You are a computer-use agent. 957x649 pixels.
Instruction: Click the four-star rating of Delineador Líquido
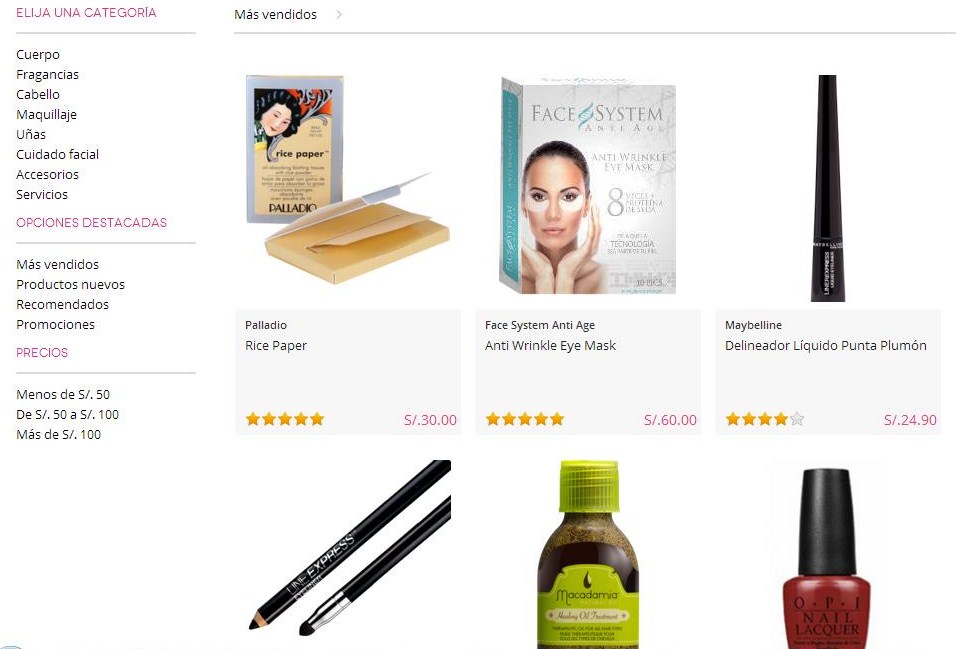765,419
